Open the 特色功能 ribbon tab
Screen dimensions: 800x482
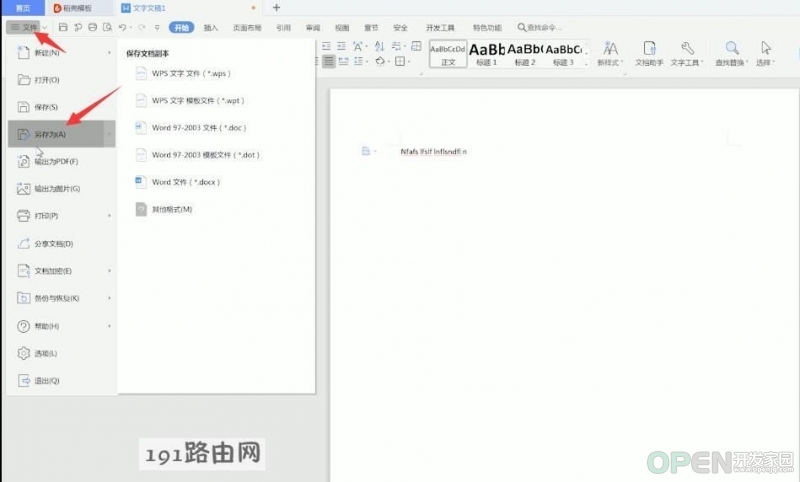pyautogui.click(x=487, y=28)
